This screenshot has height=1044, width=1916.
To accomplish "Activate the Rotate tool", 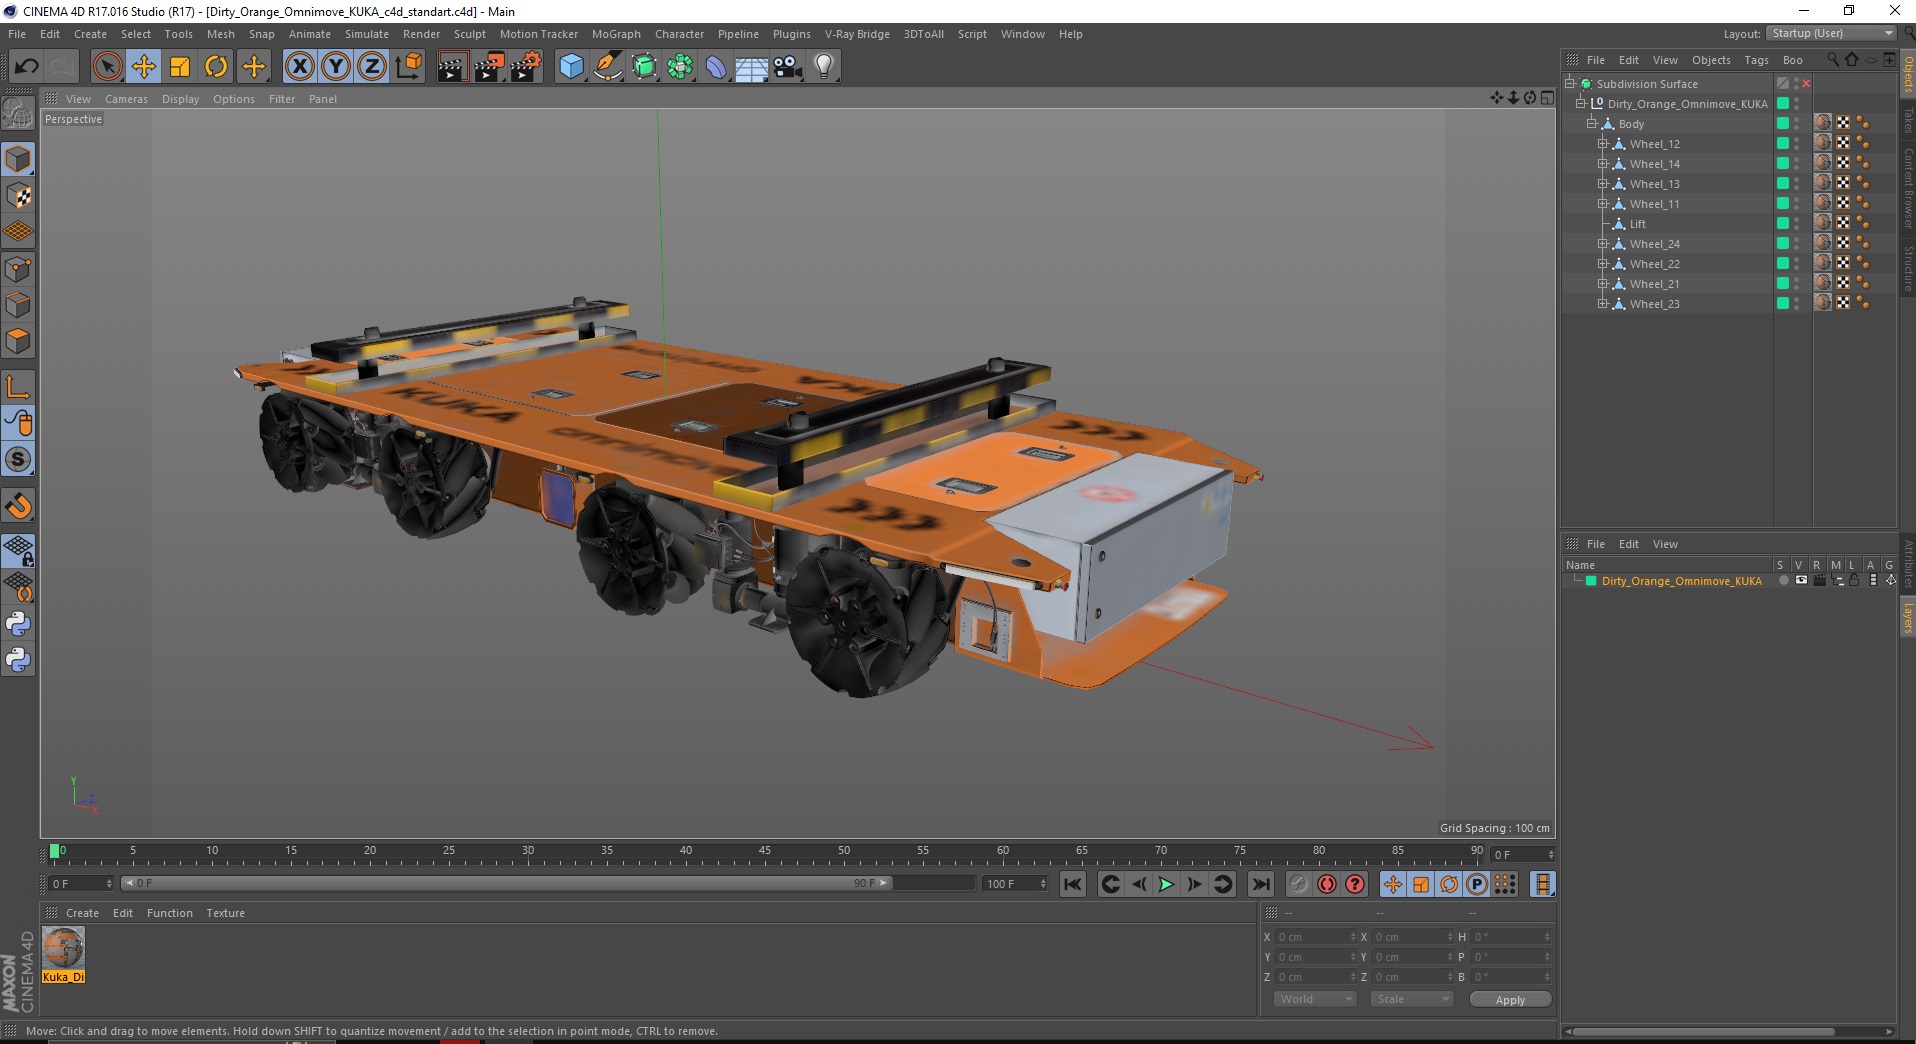I will [216, 67].
